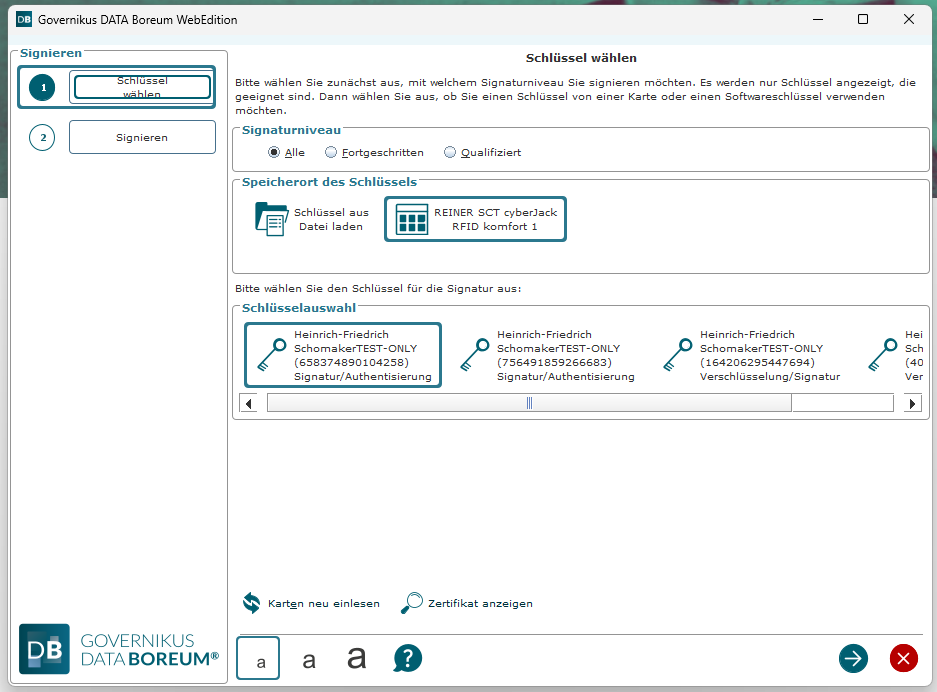
Task: Click the Governikus DATA Boreum logo
Action: point(119,649)
